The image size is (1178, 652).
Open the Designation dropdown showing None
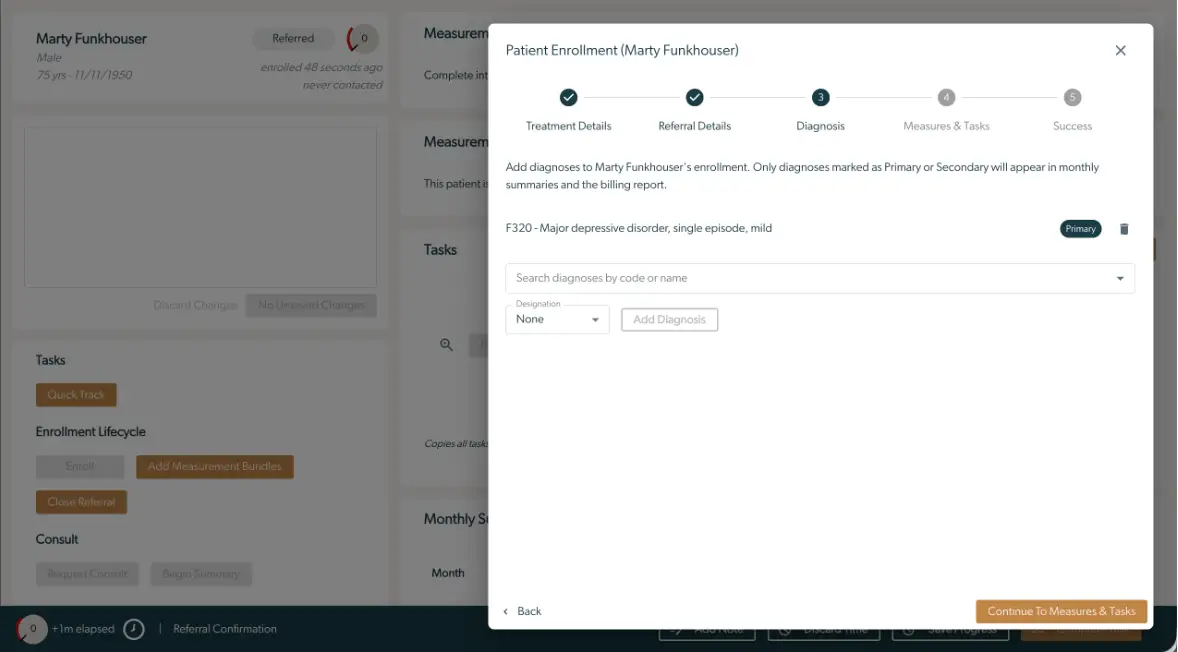(x=557, y=318)
